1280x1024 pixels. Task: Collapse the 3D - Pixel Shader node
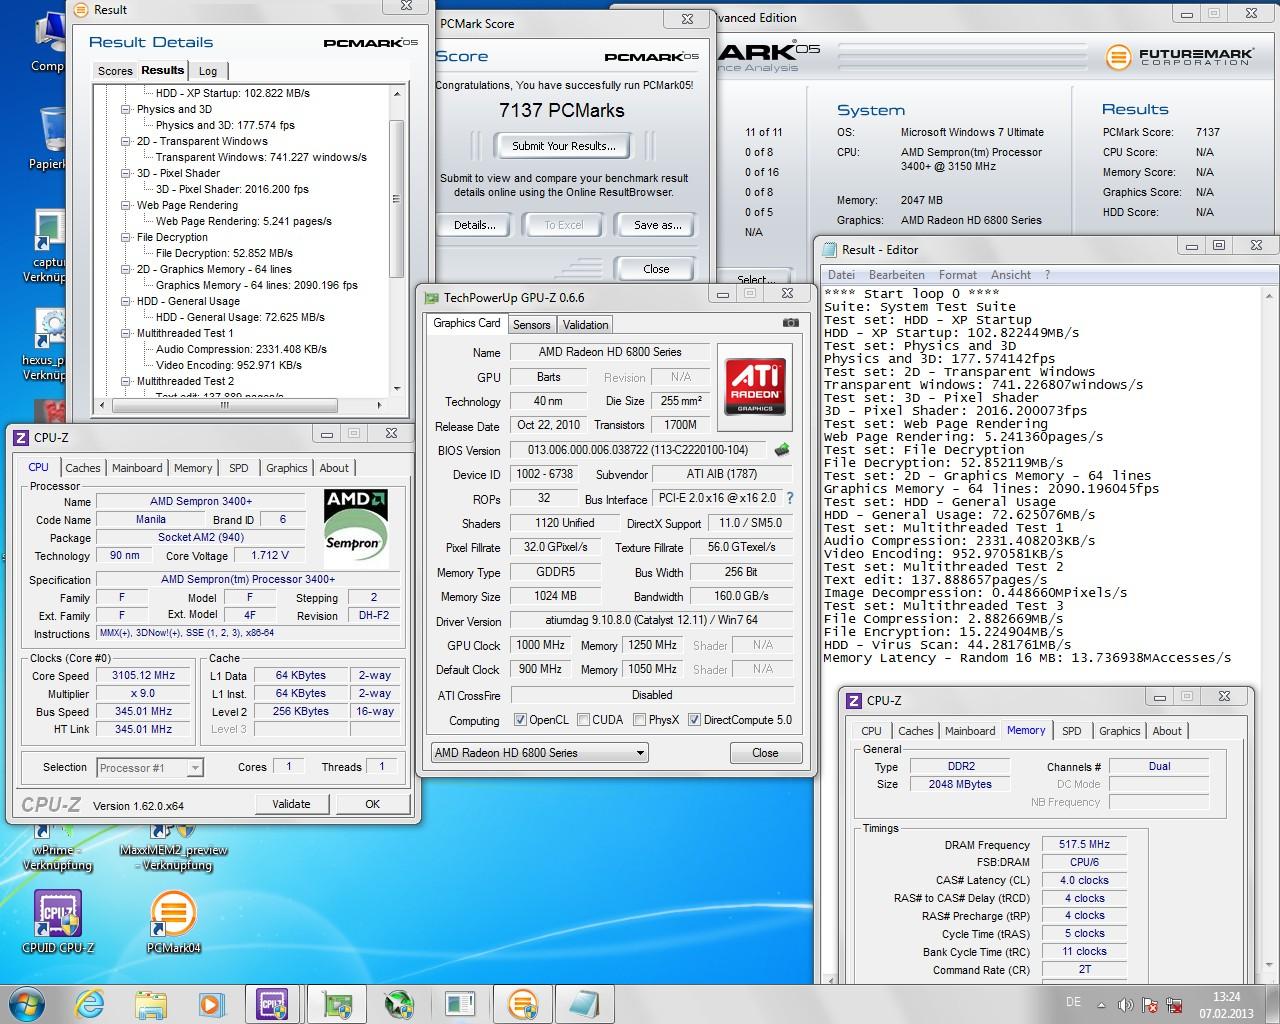point(126,173)
